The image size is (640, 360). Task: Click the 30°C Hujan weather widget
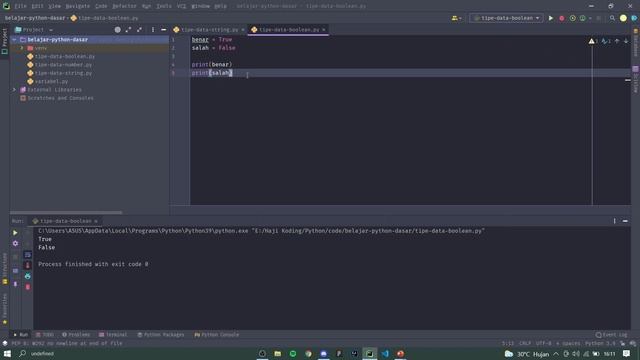(x=527, y=354)
